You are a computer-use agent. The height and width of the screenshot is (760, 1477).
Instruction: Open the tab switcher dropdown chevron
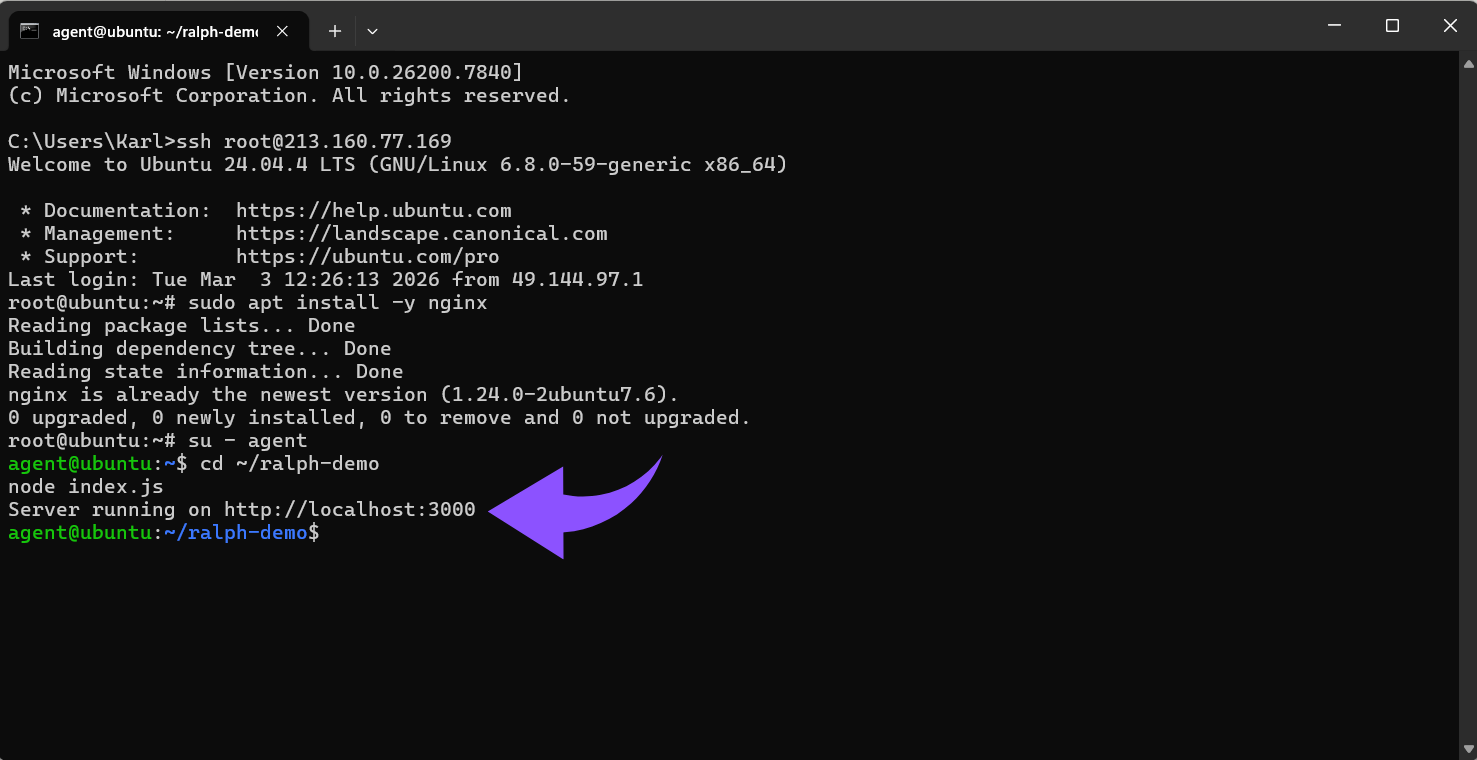click(x=372, y=31)
